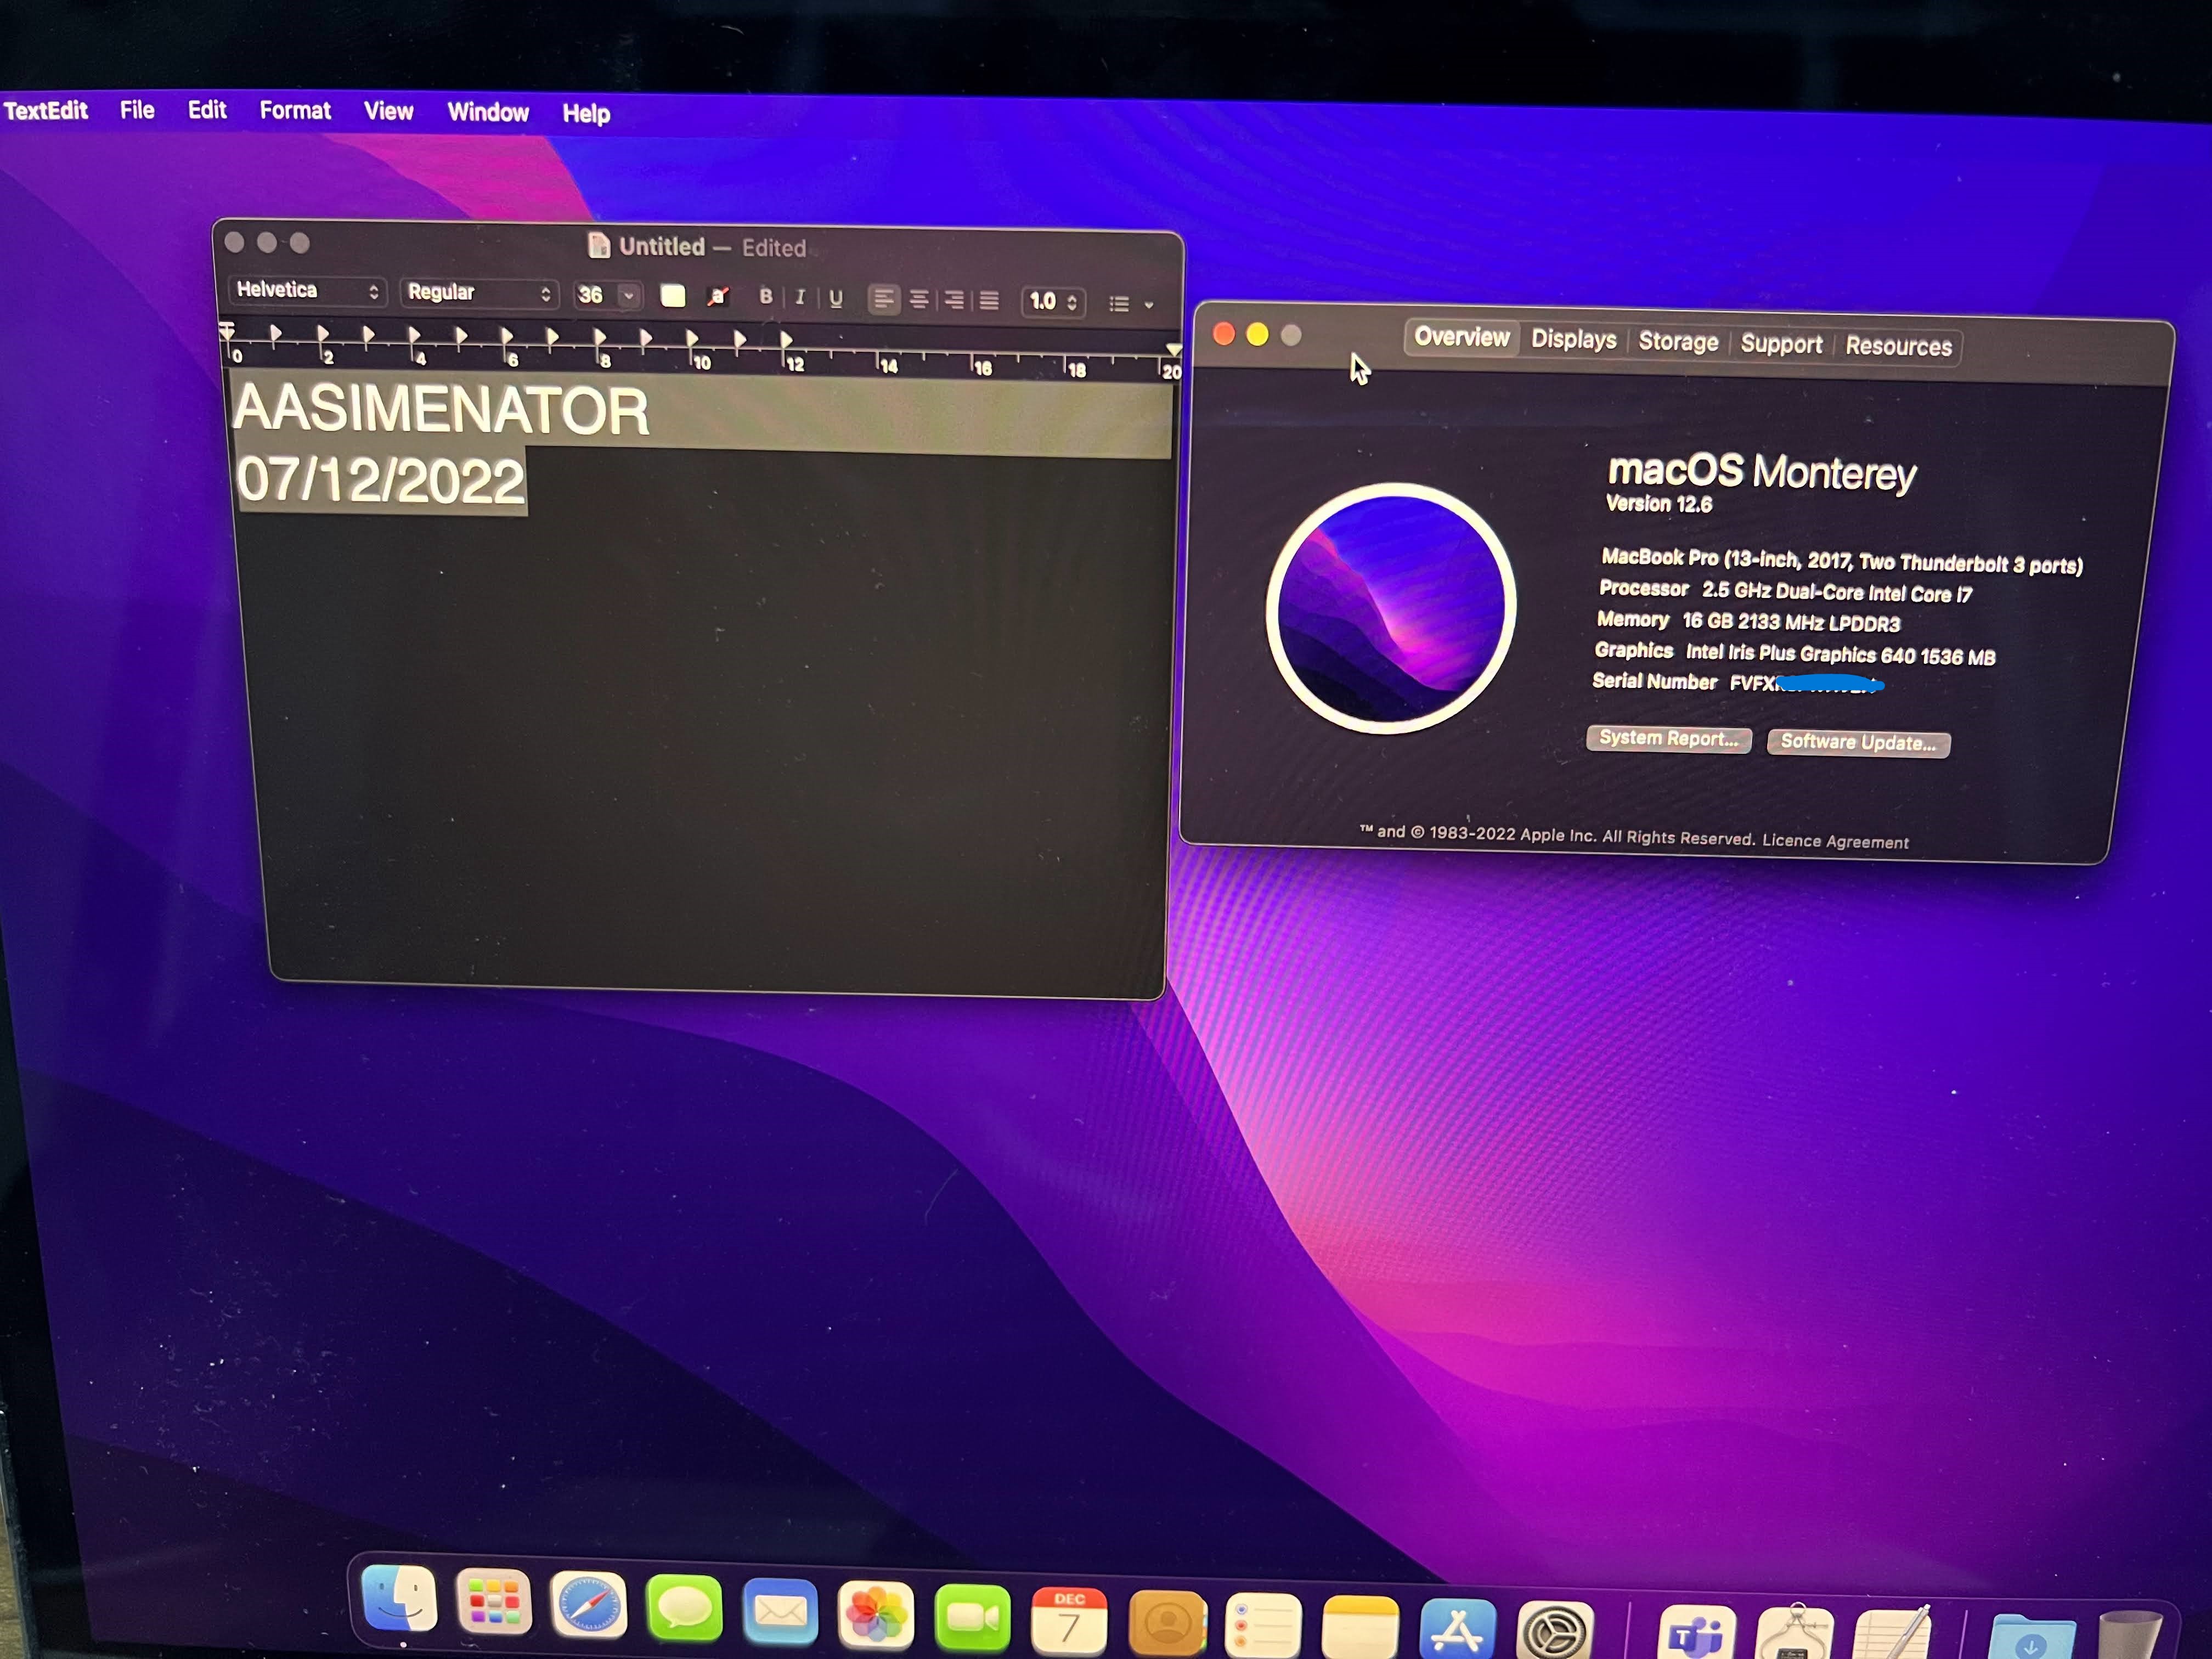
Task: Open the Window menu
Action: pyautogui.click(x=488, y=112)
